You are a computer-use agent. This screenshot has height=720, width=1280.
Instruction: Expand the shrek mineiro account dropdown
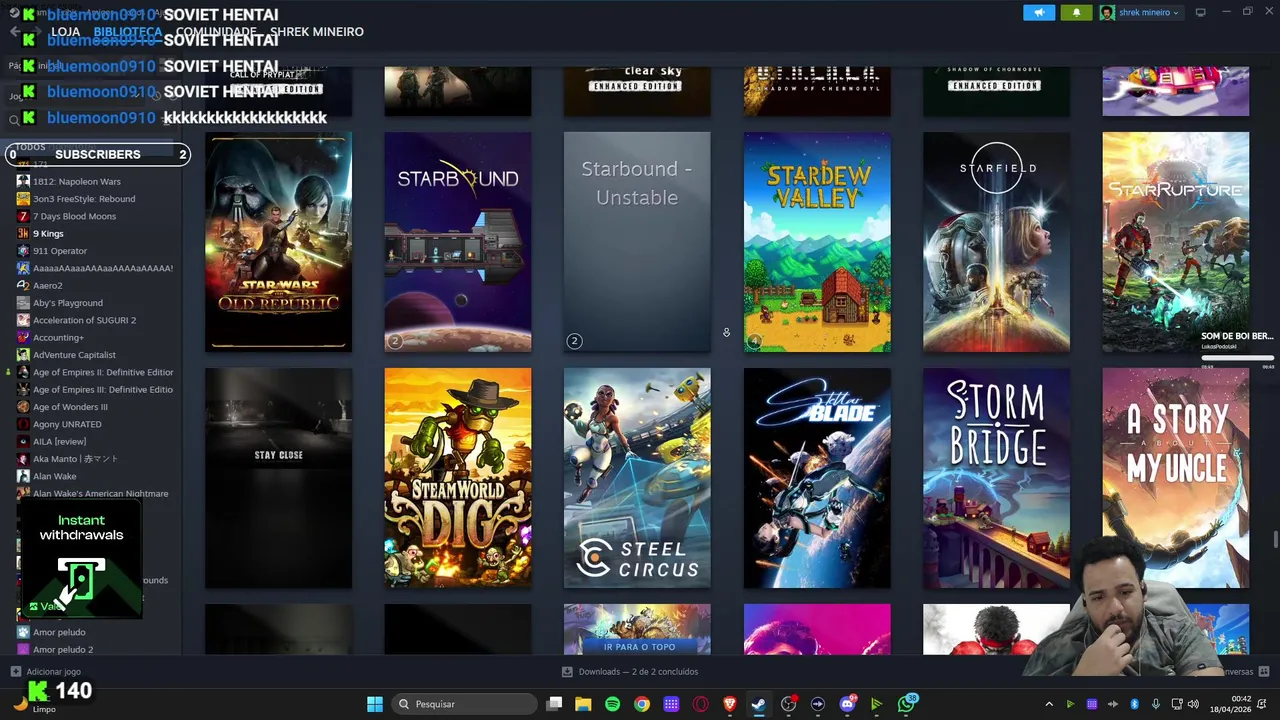click(x=1147, y=13)
